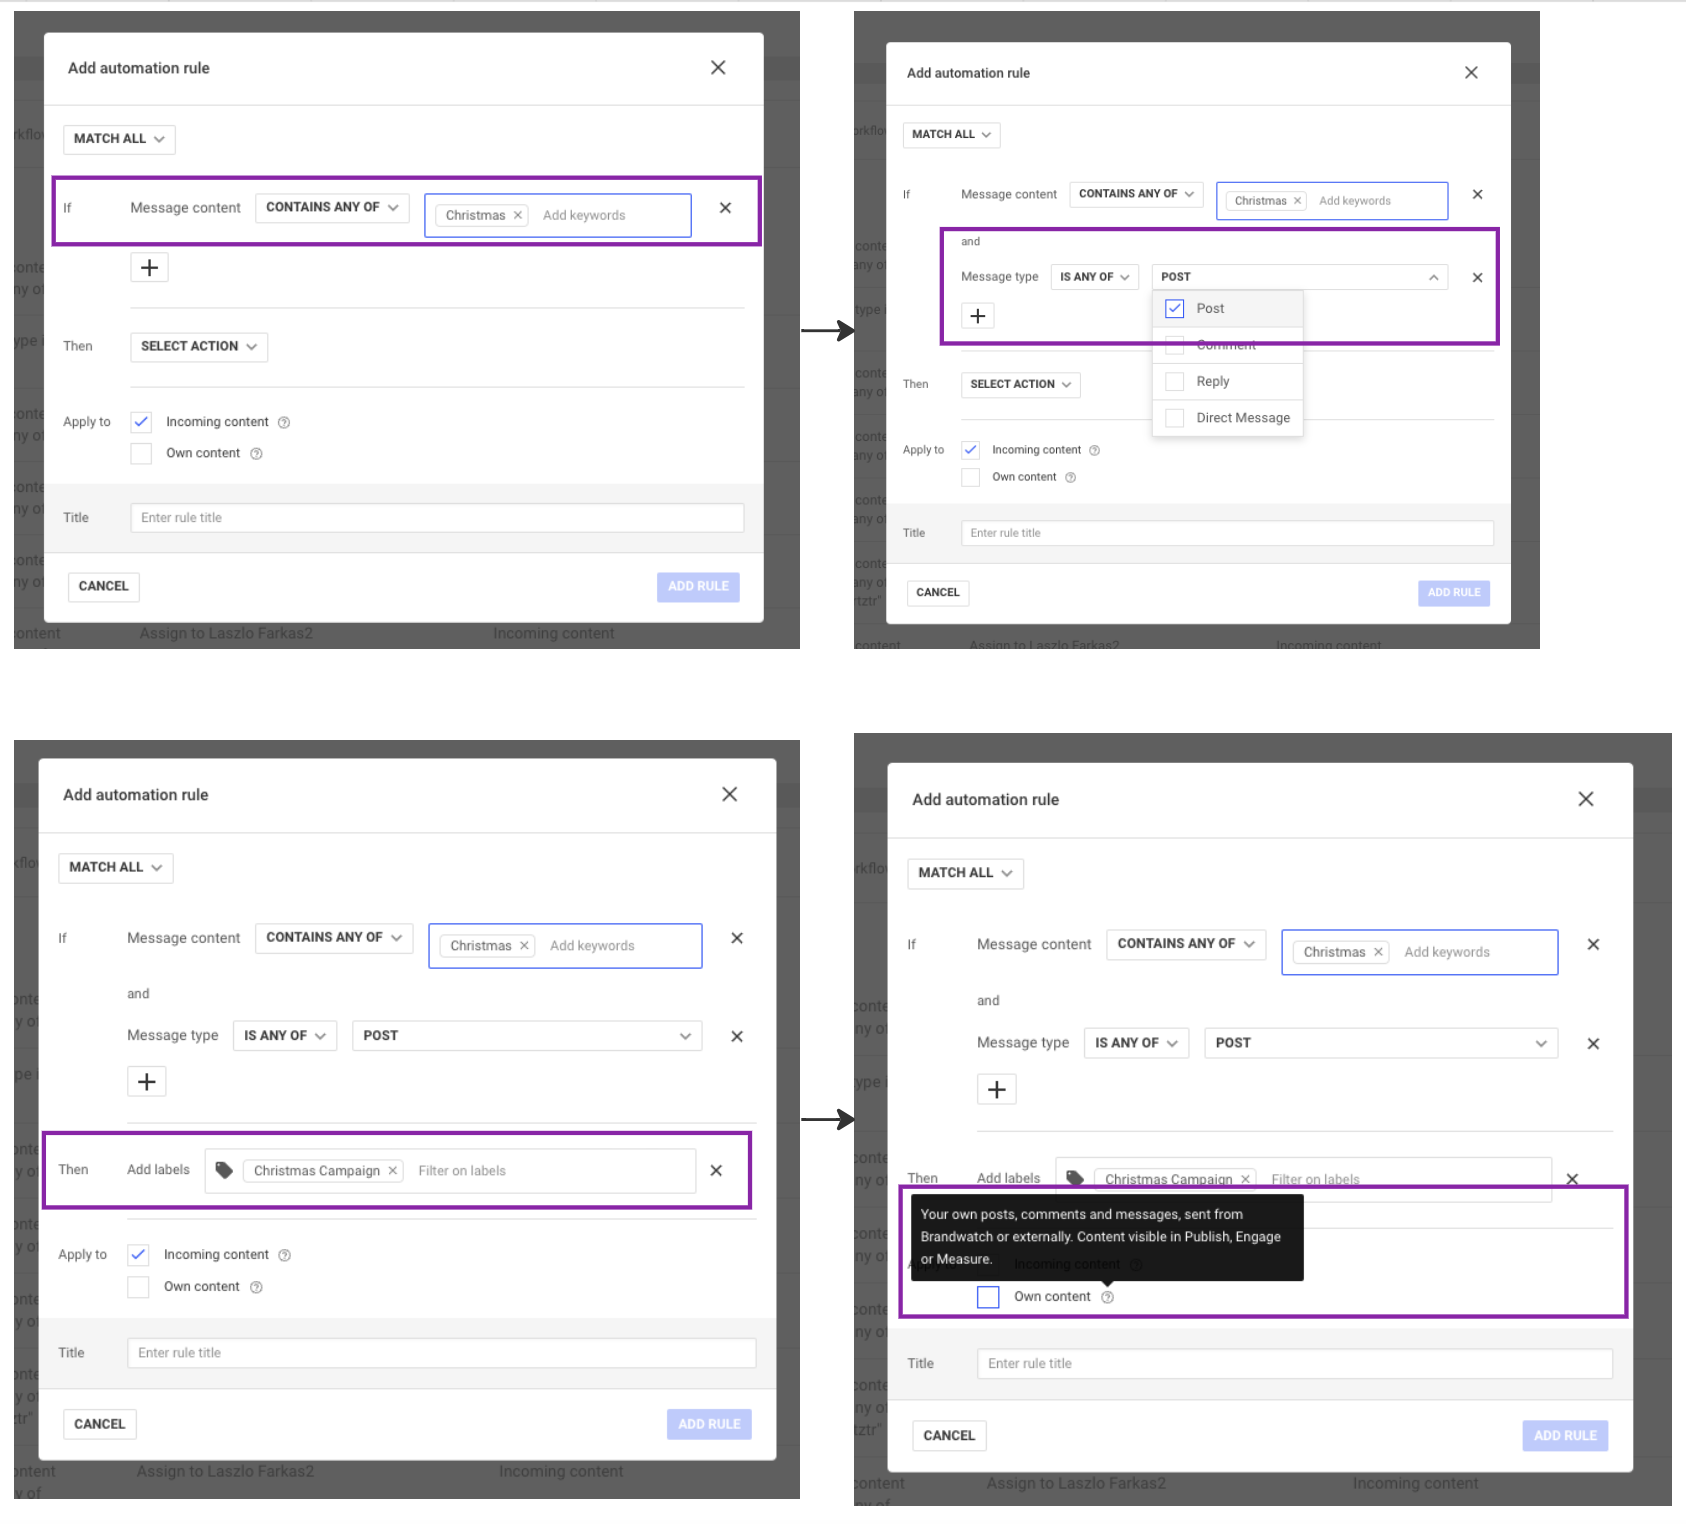Select the Comment entry in the open list
The height and width of the screenshot is (1524, 1686).
coord(1226,345)
